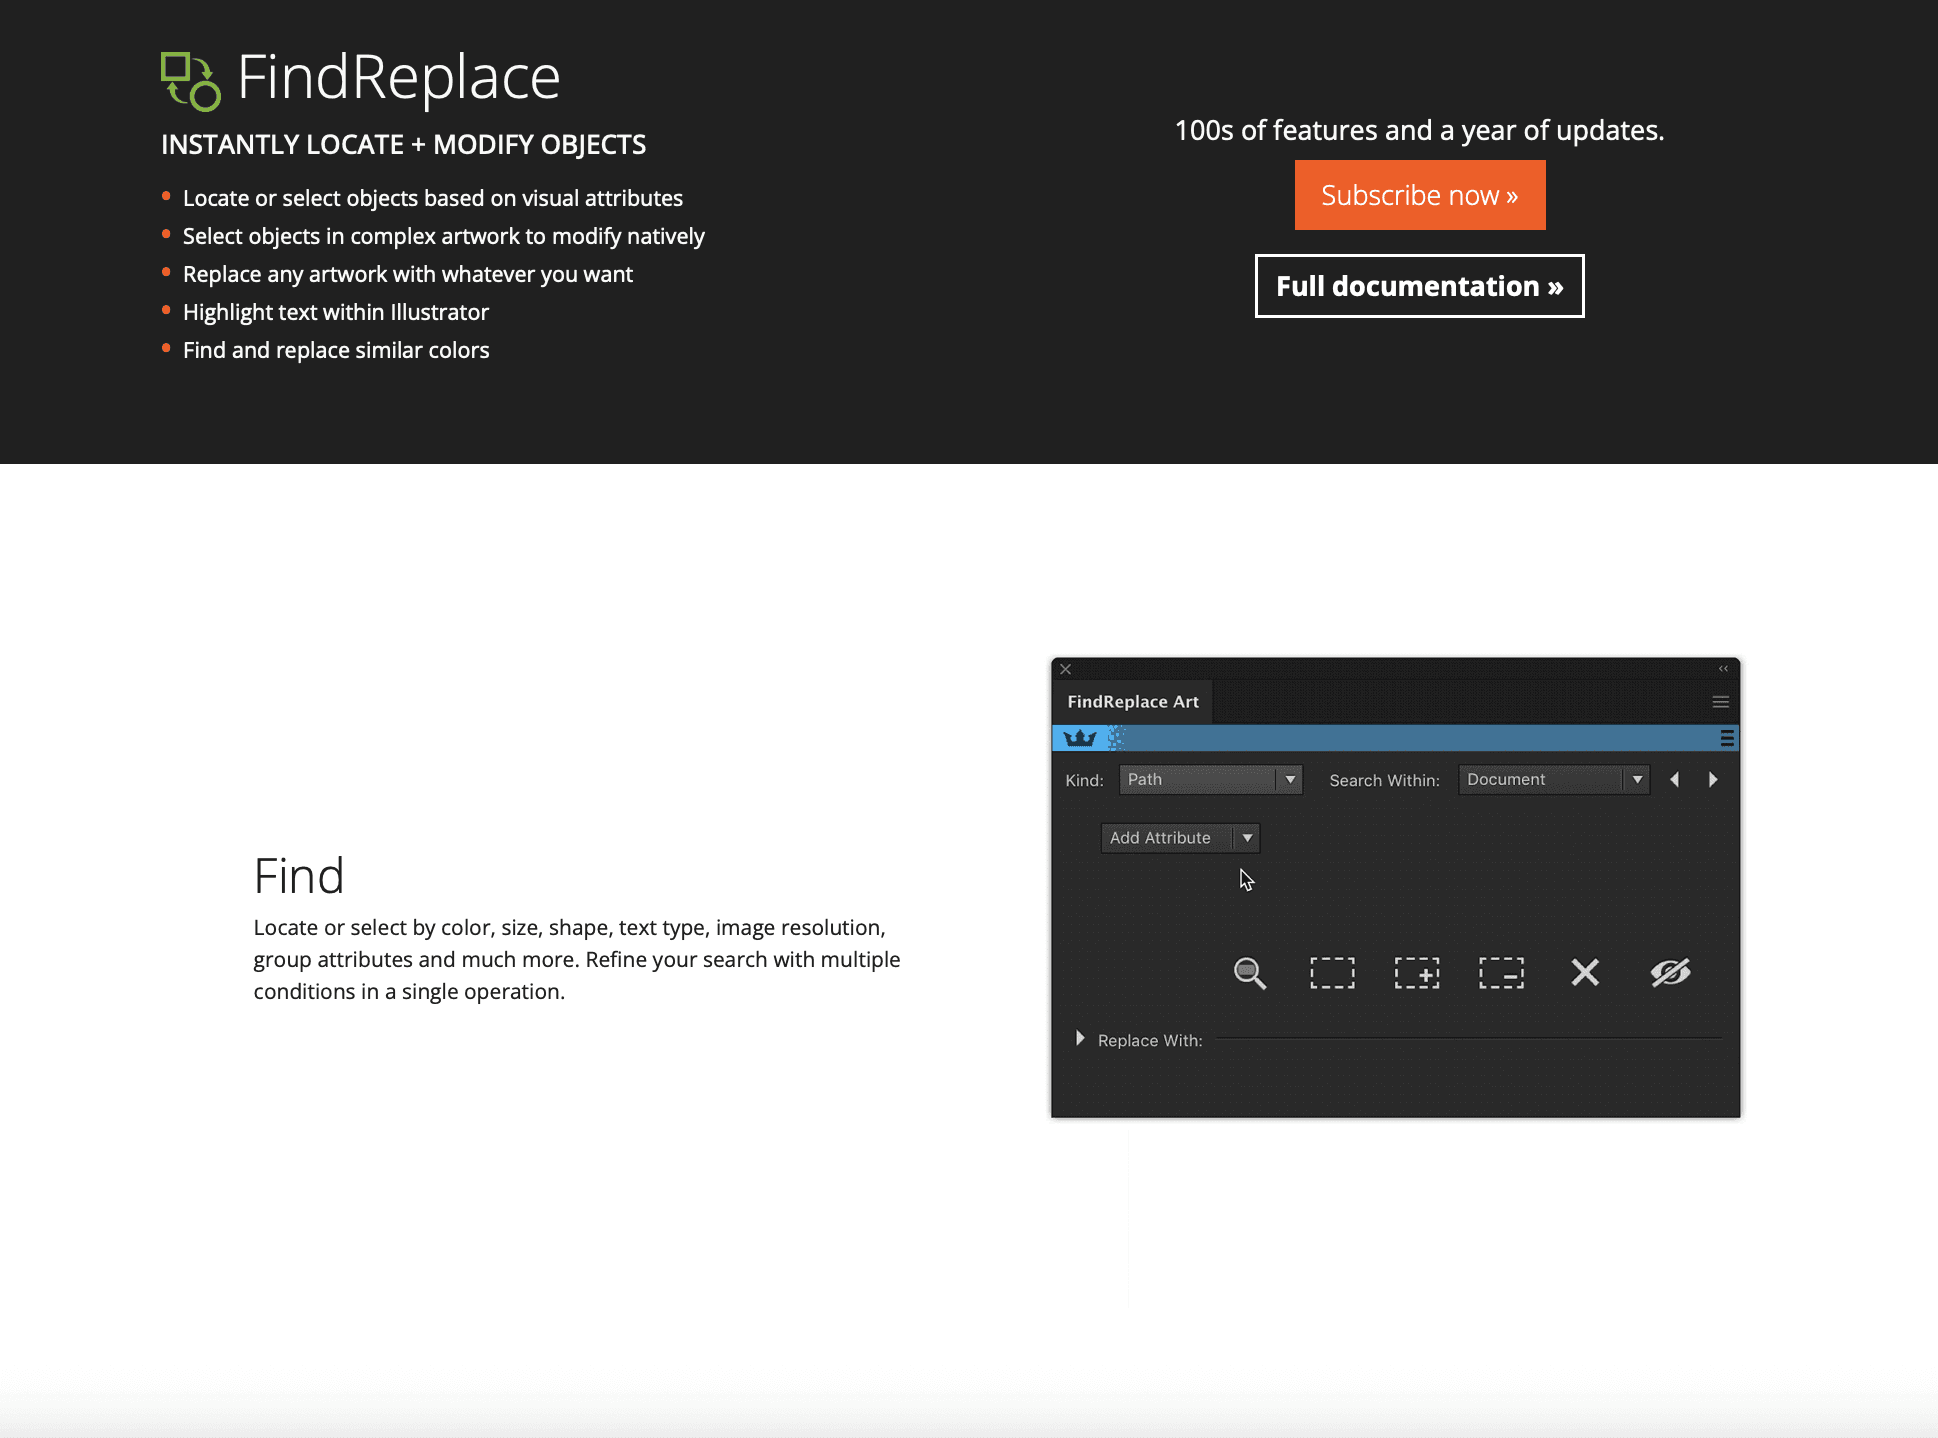Image resolution: width=1938 pixels, height=1438 pixels.
Task: Click the add-to-selection dashed plus icon
Action: point(1417,972)
